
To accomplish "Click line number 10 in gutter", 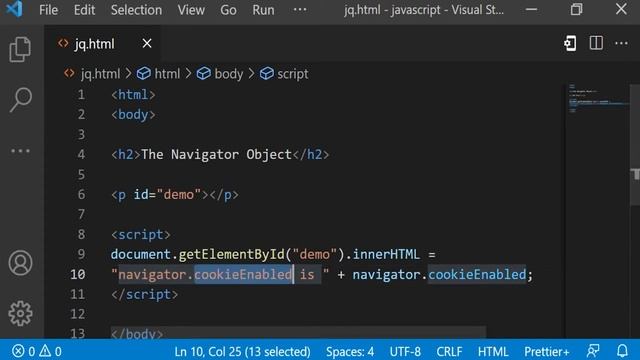I will tap(78, 274).
